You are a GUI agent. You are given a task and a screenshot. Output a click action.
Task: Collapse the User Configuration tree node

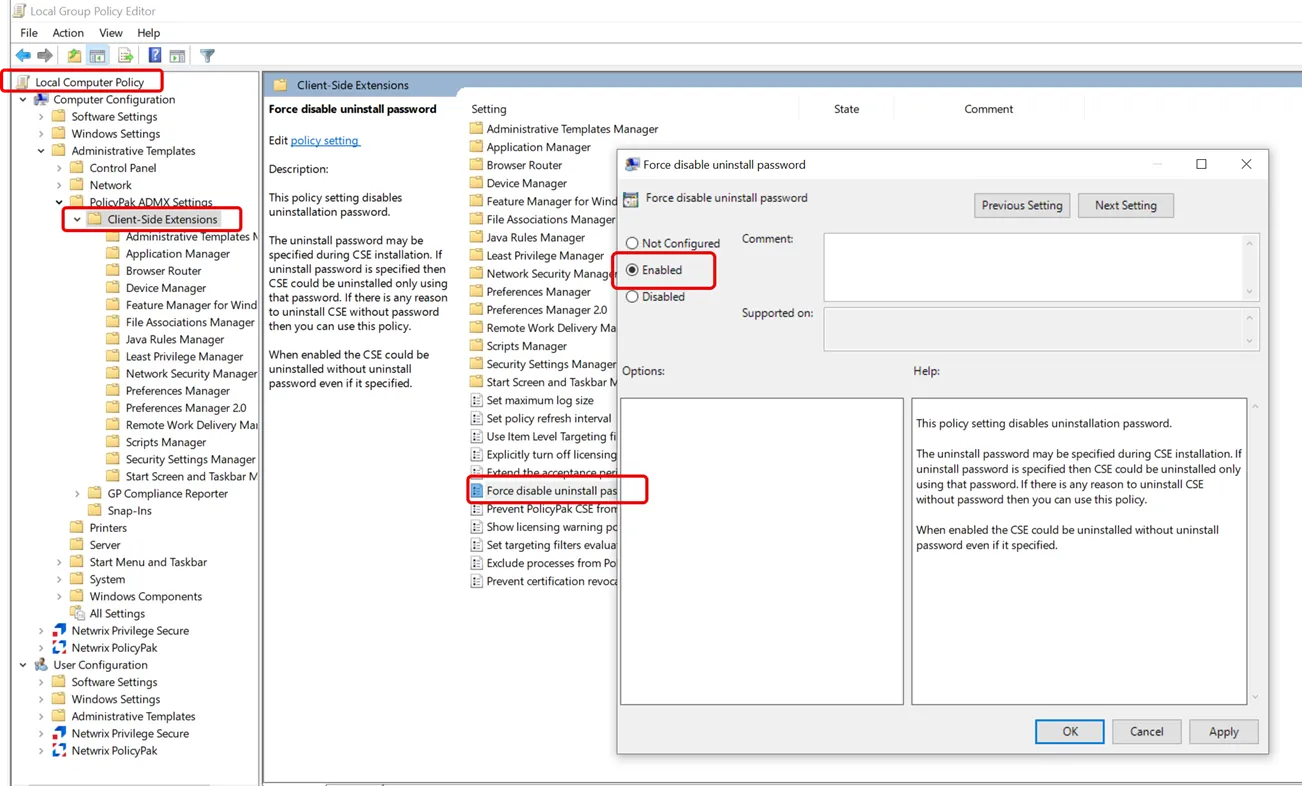click(x=23, y=665)
